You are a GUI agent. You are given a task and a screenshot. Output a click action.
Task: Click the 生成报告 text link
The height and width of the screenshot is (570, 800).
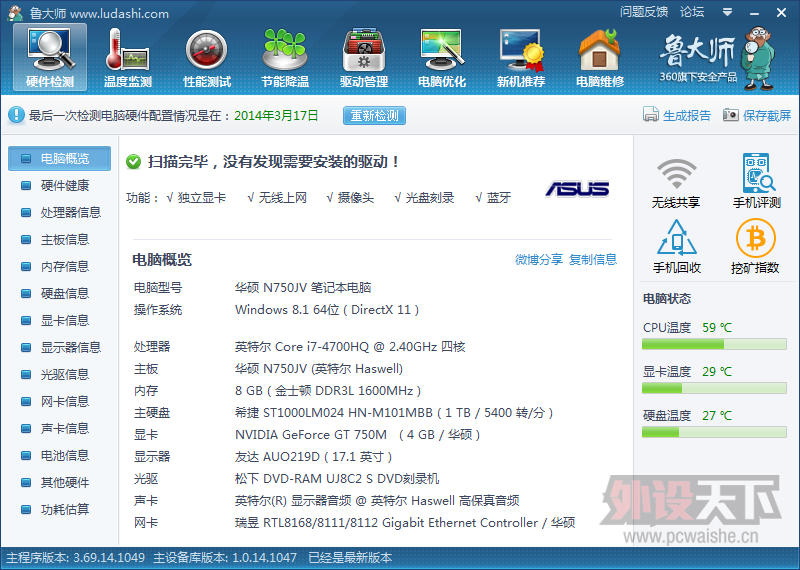coord(687,115)
